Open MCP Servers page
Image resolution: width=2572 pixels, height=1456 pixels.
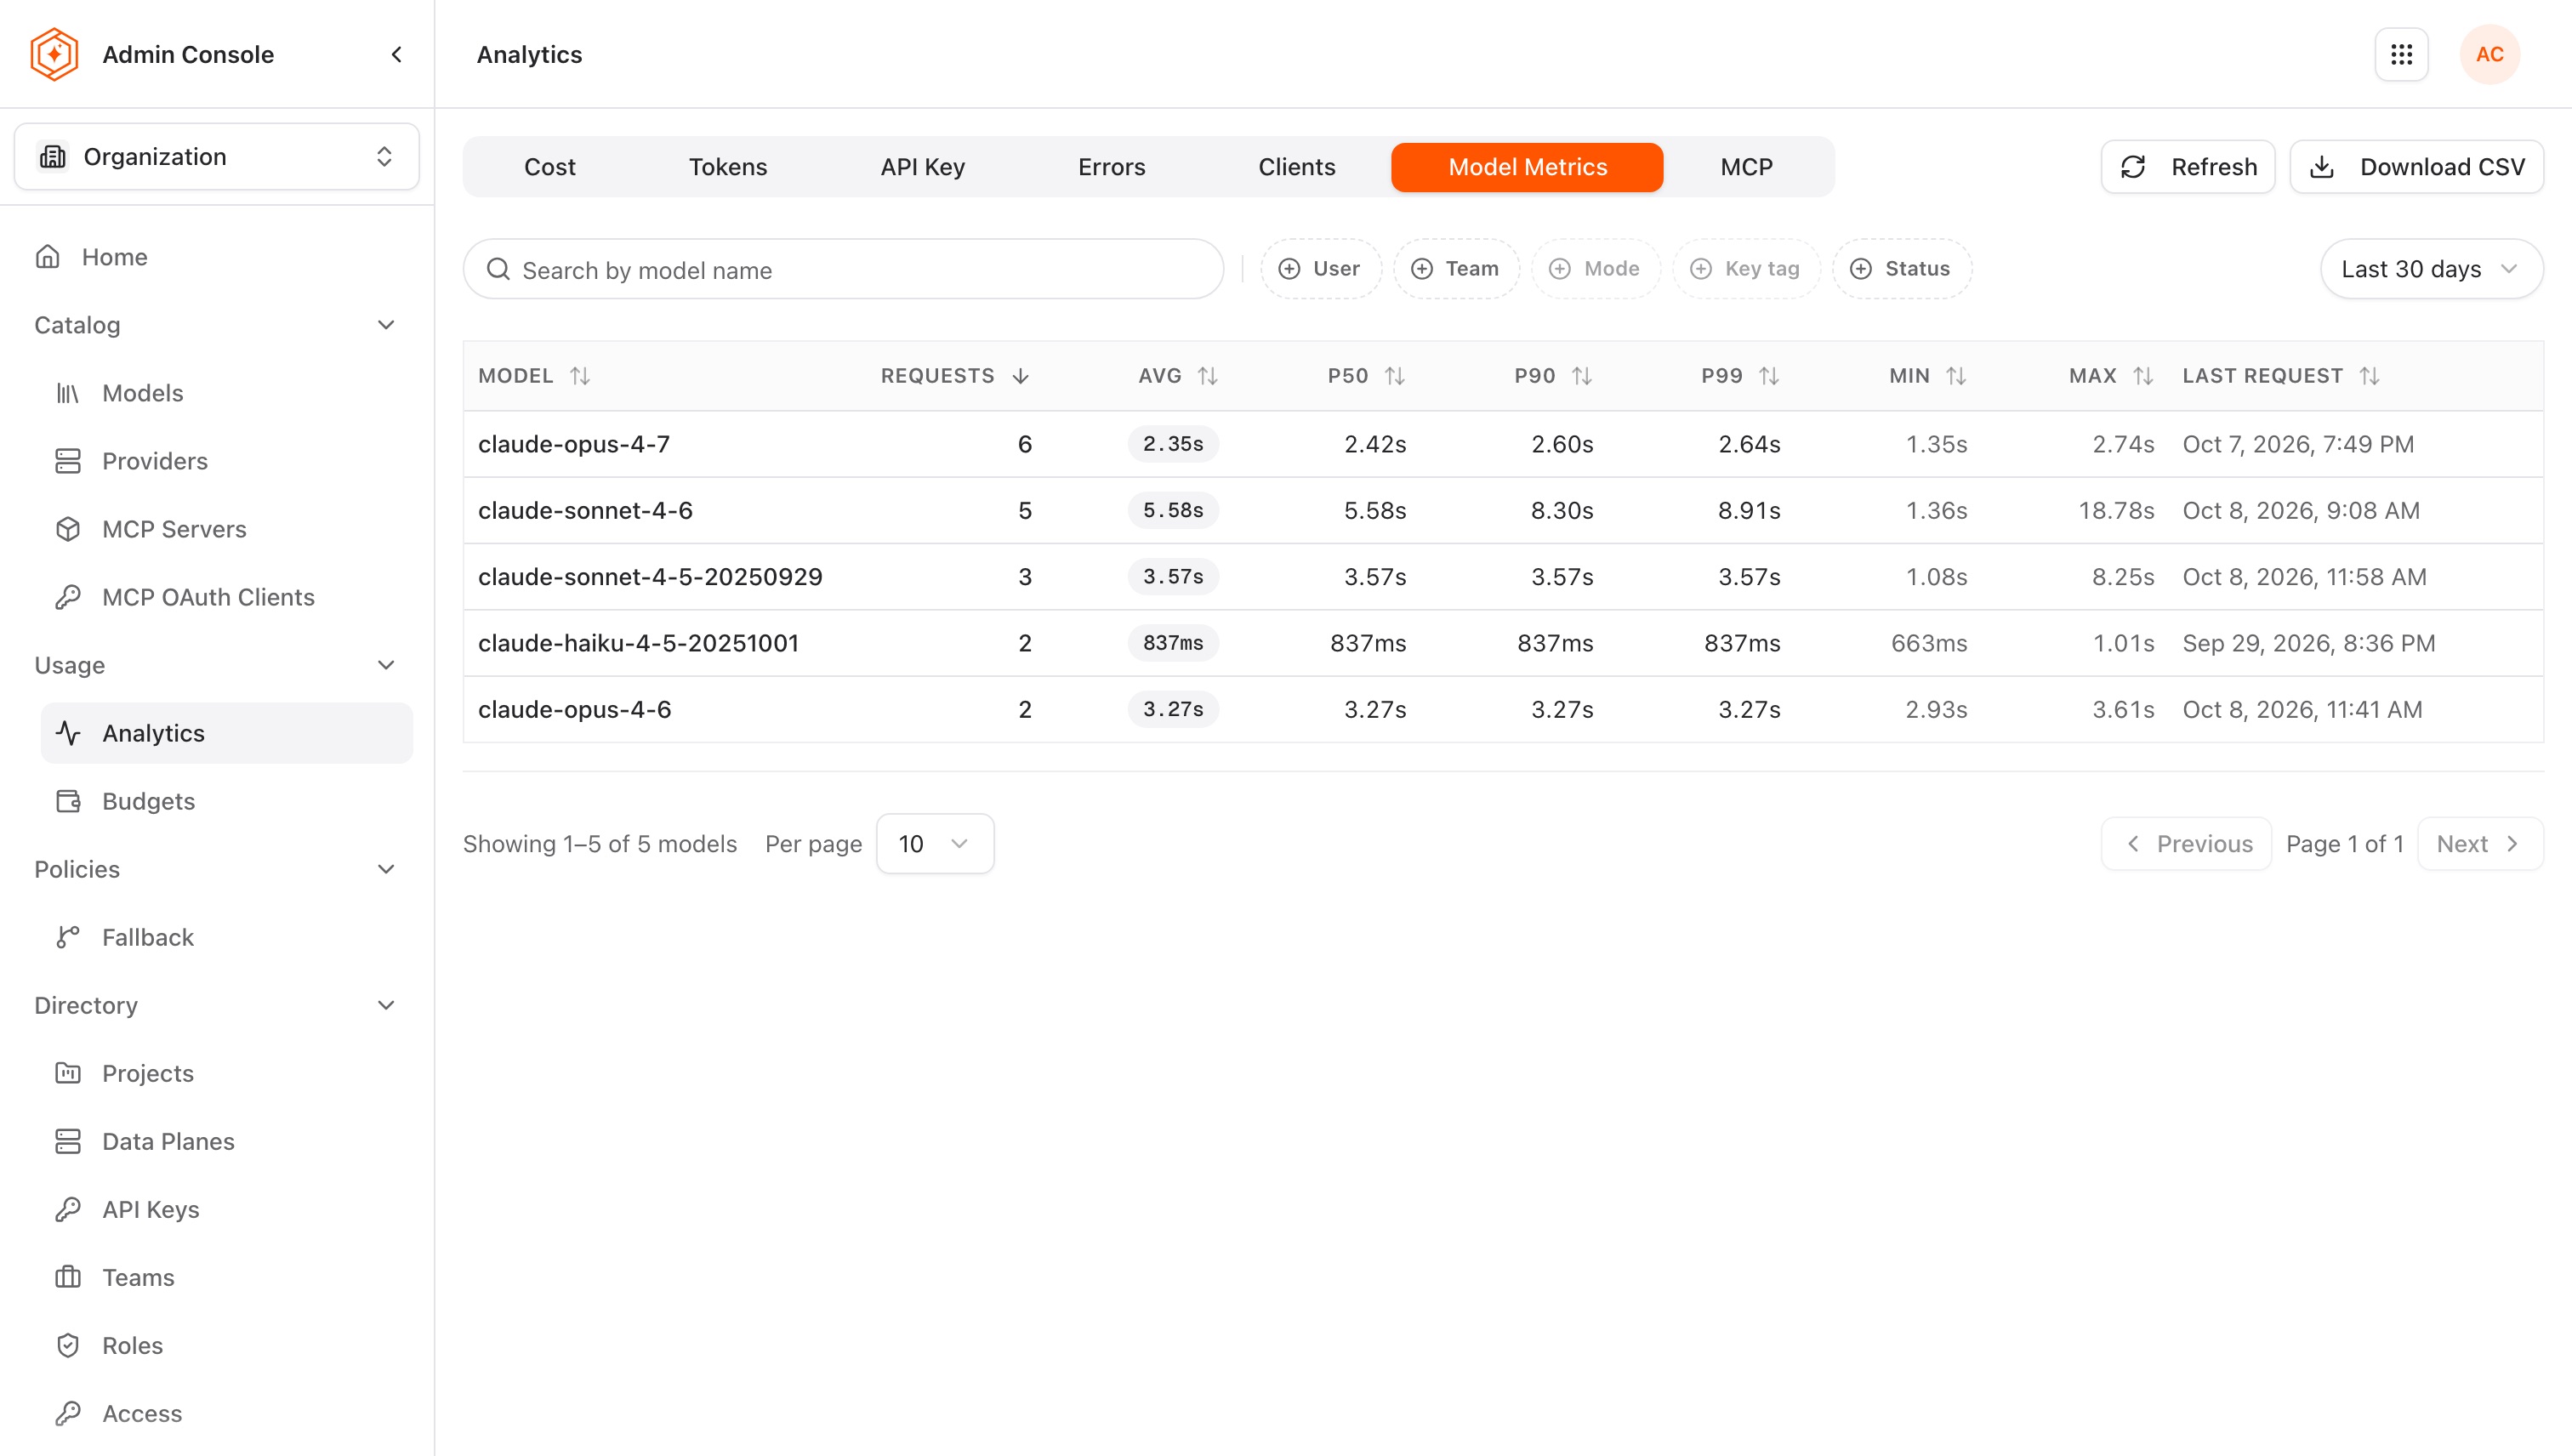tap(226, 529)
